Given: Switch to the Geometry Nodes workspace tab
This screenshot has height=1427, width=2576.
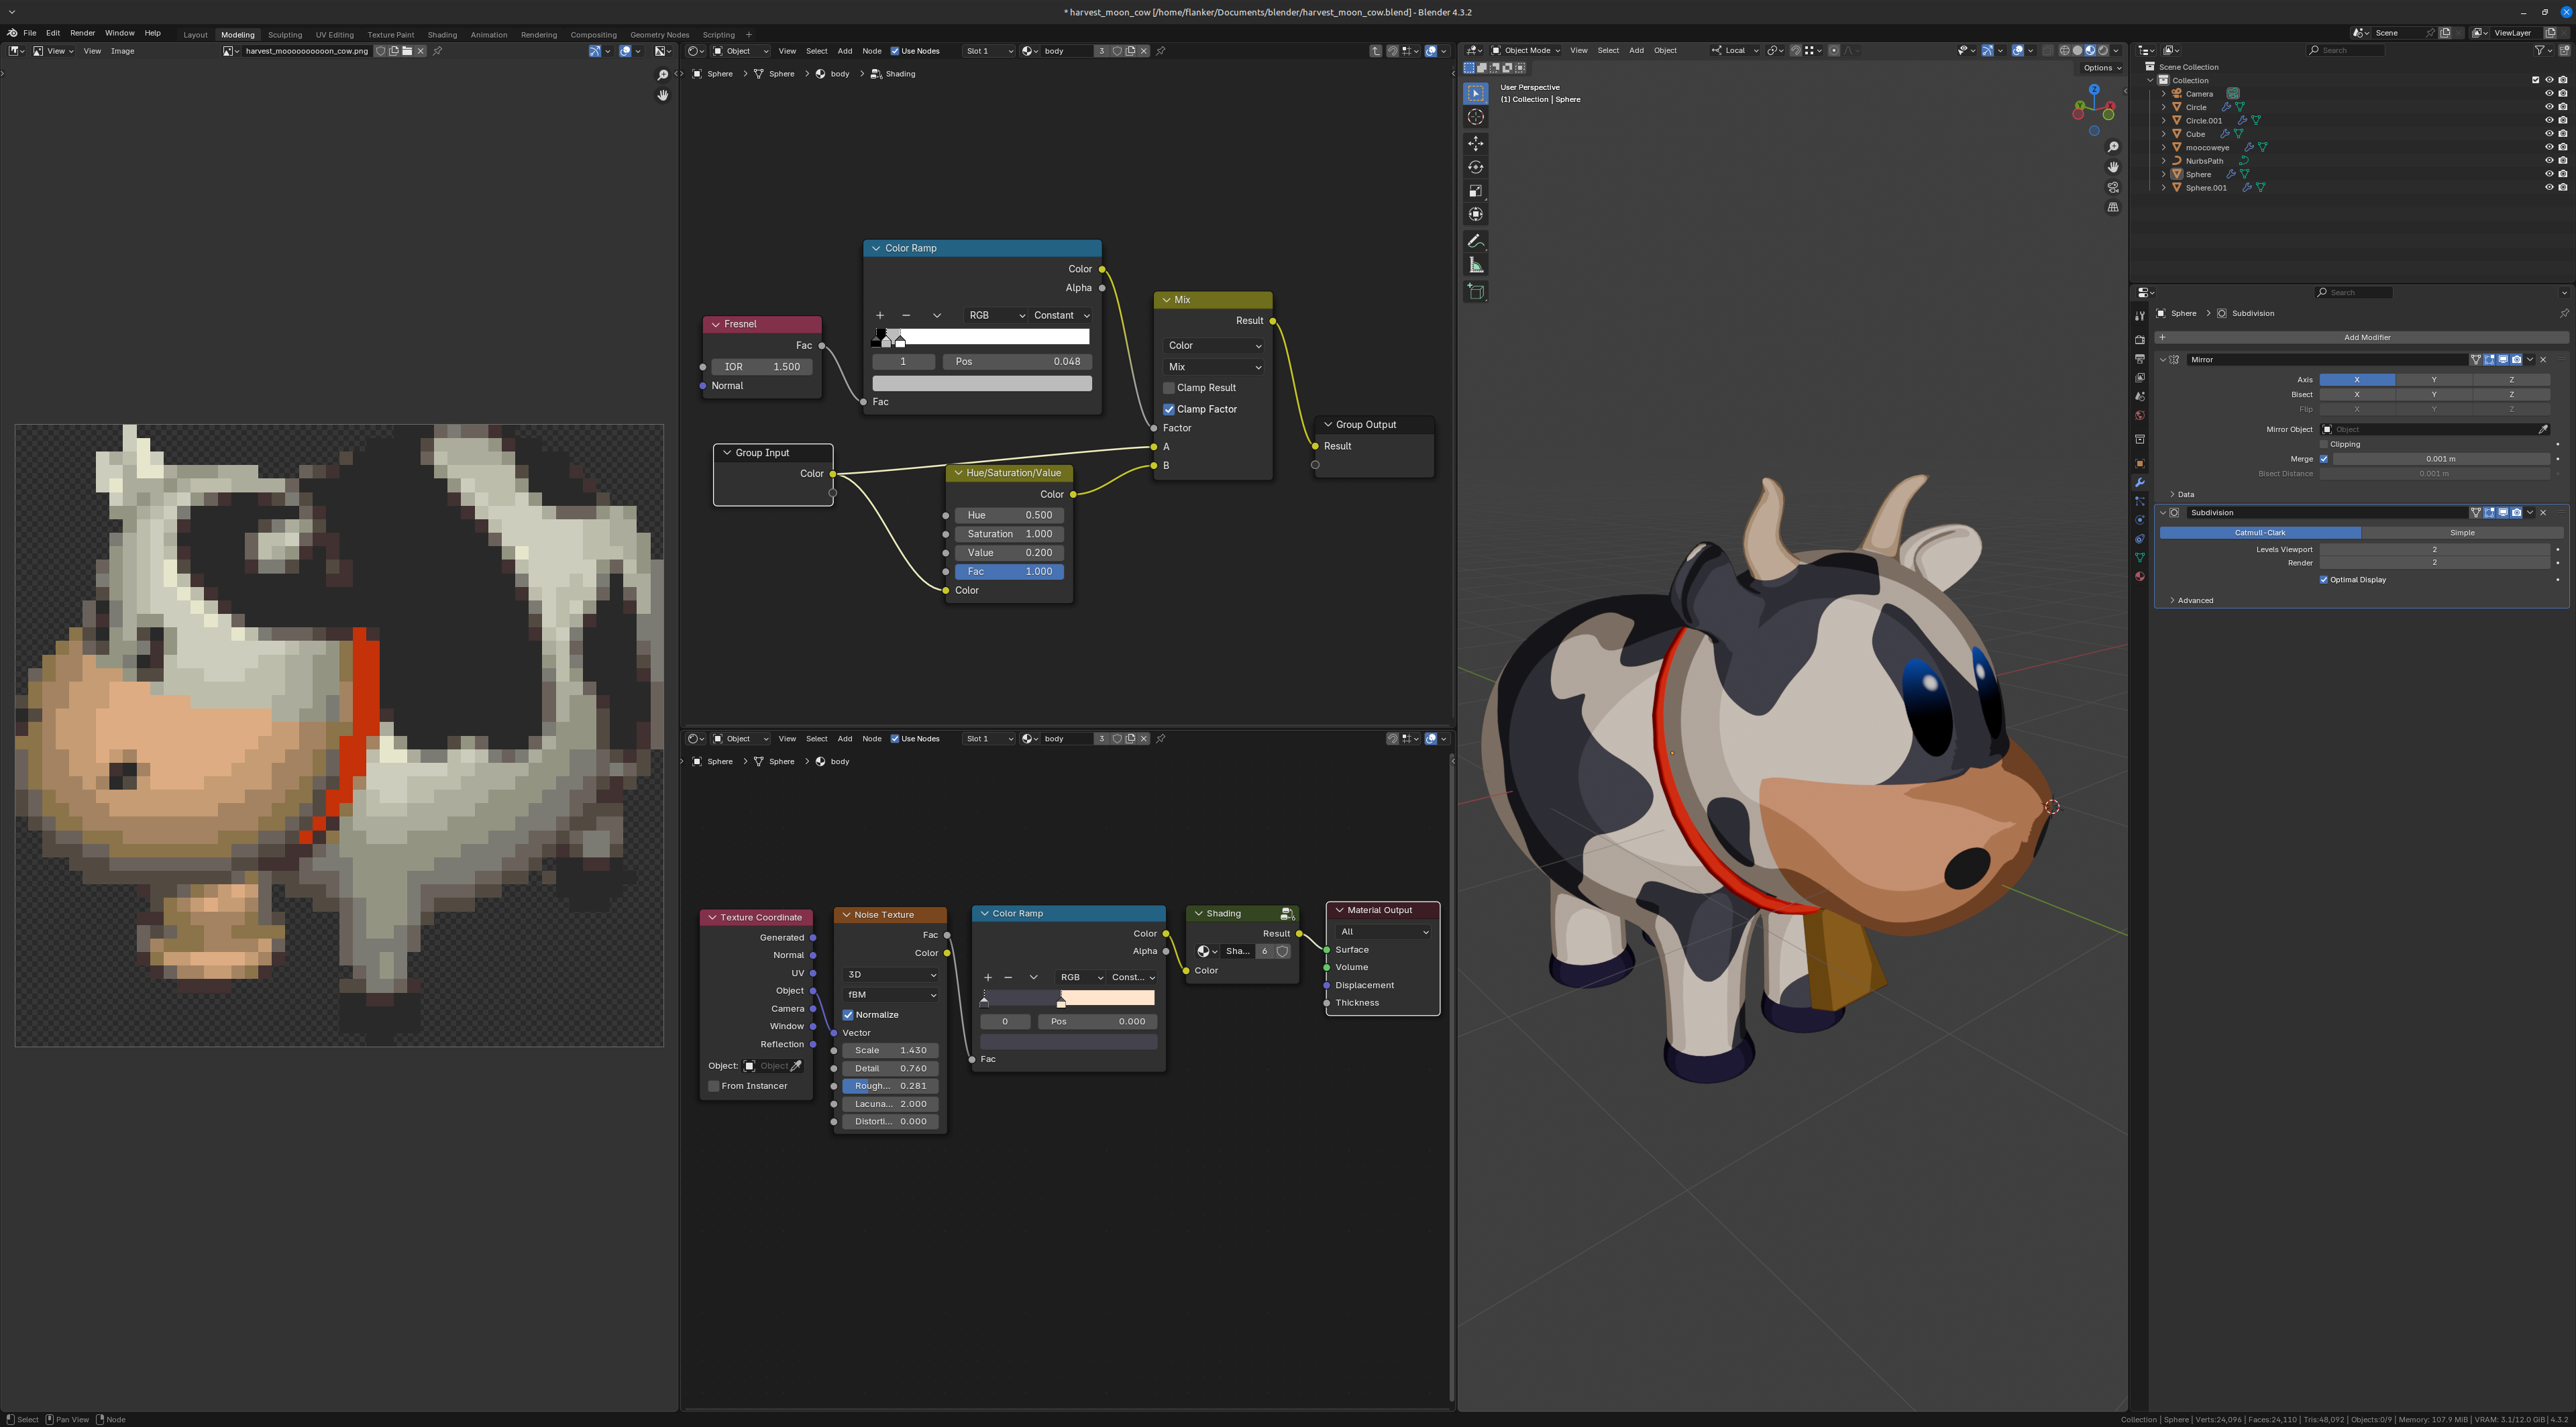Looking at the screenshot, I should click(659, 34).
